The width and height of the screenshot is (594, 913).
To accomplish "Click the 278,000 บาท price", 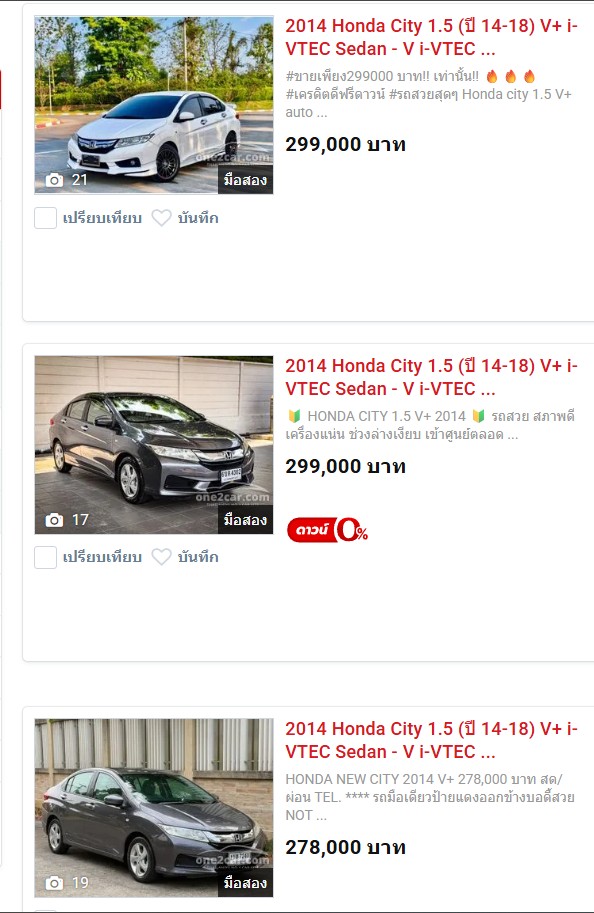I will click(x=345, y=847).
